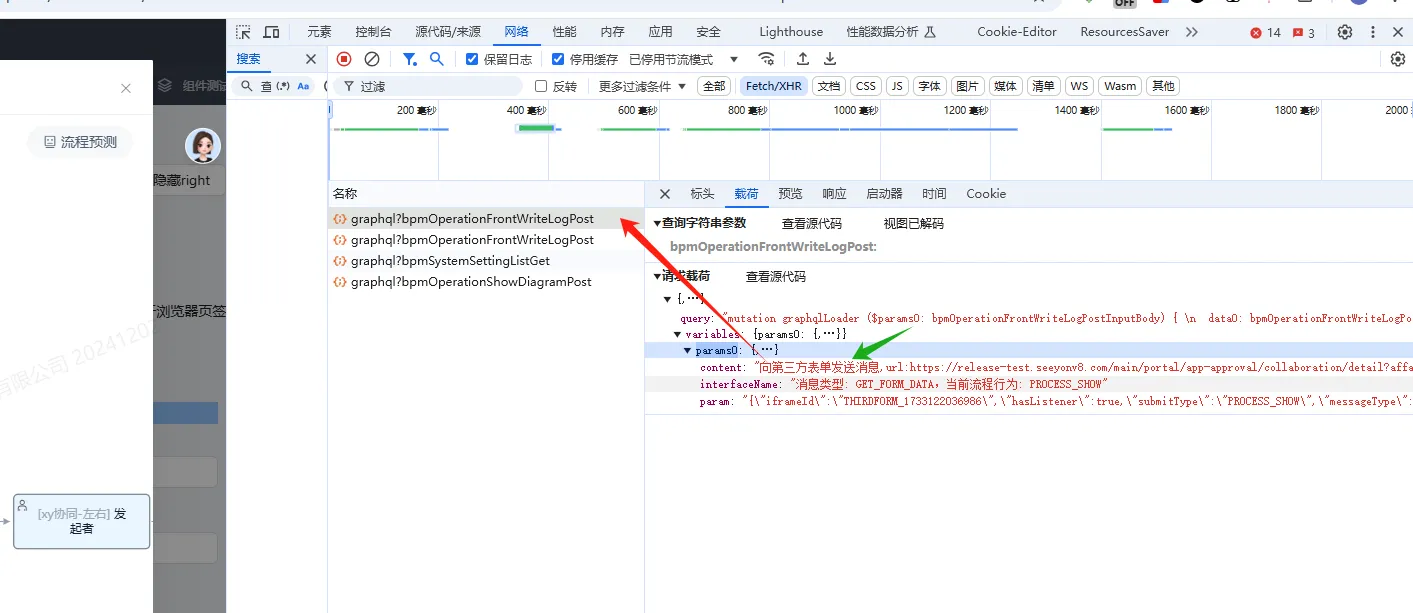Open DevTools settings gear

pyautogui.click(x=1345, y=32)
